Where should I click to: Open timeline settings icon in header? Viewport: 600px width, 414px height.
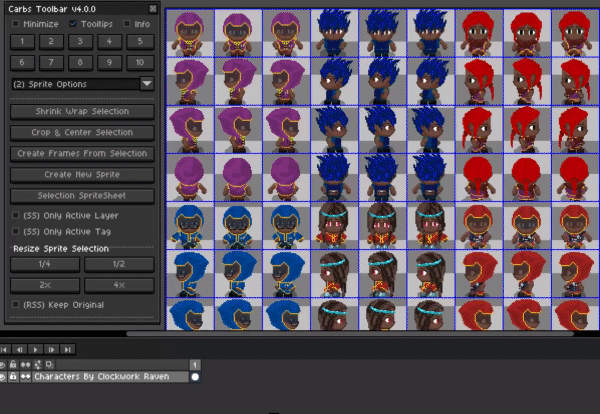click(x=38, y=364)
